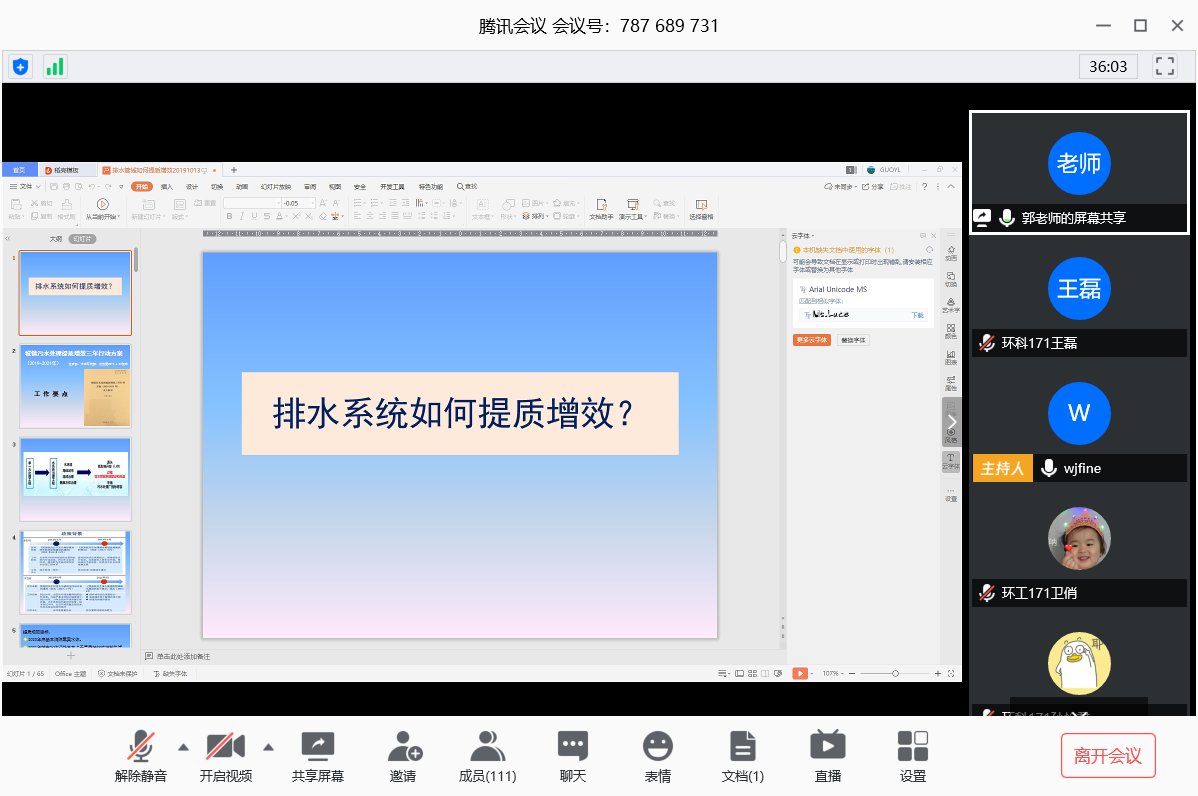
Task: Click the 直播 live stream icon
Action: point(827,748)
